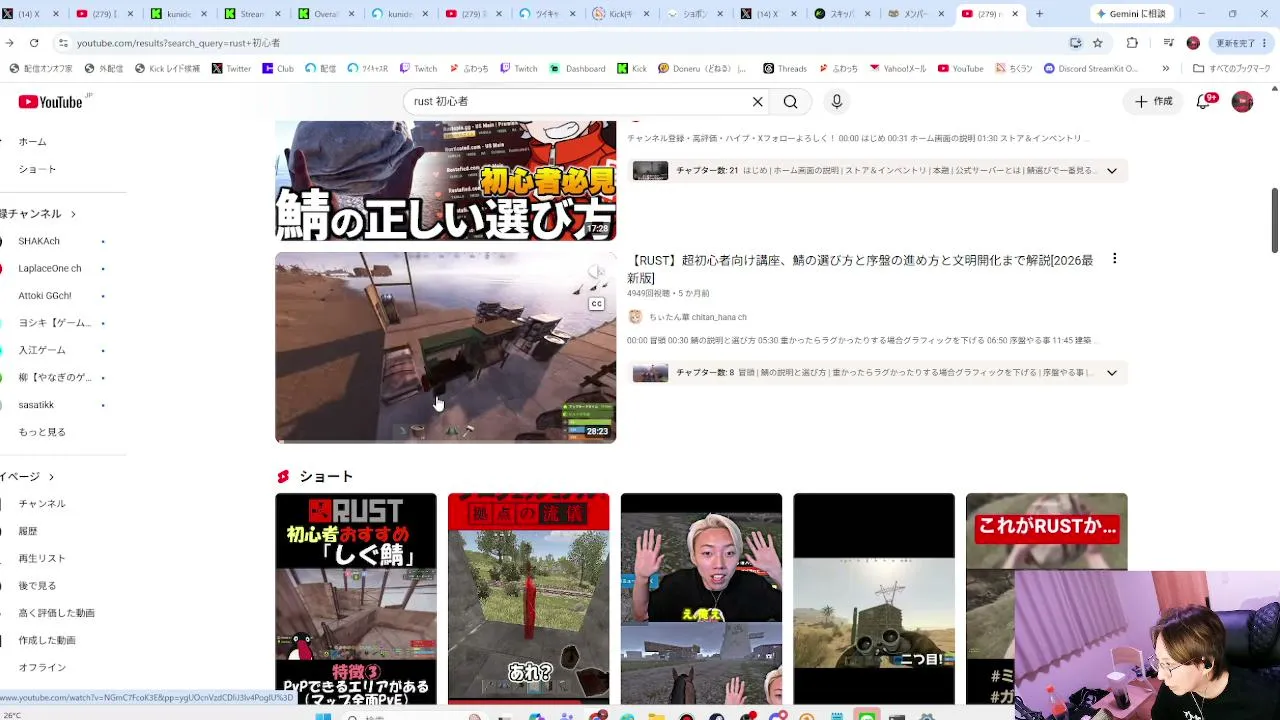
Task: Click the browser address bar URL
Action: (x=178, y=43)
